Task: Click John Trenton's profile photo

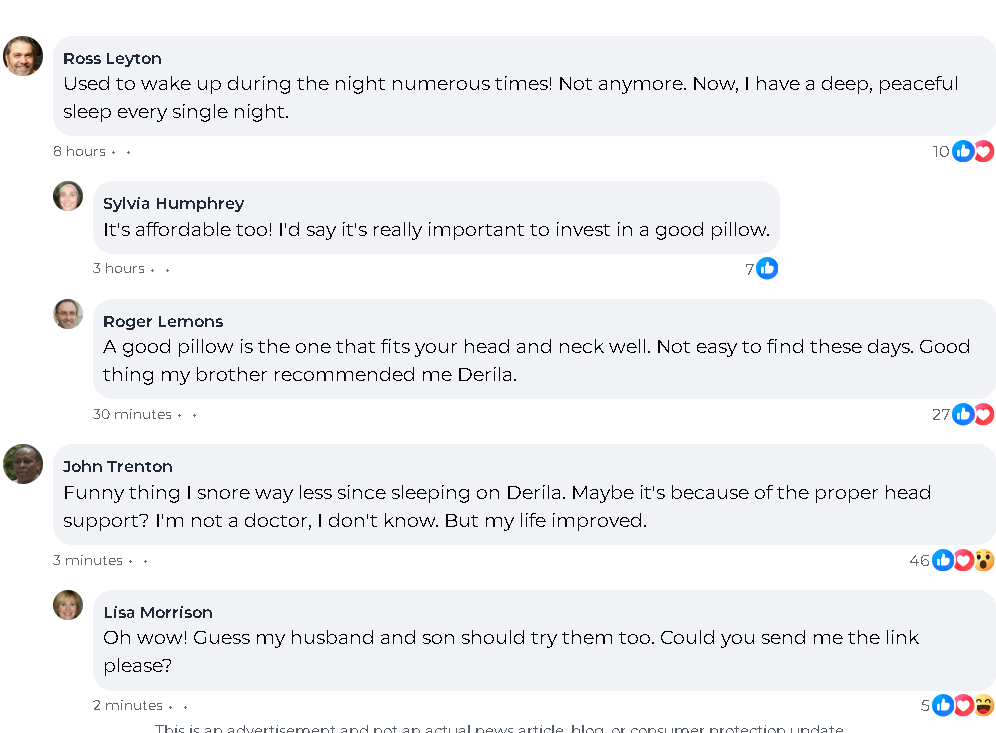Action: point(23,464)
